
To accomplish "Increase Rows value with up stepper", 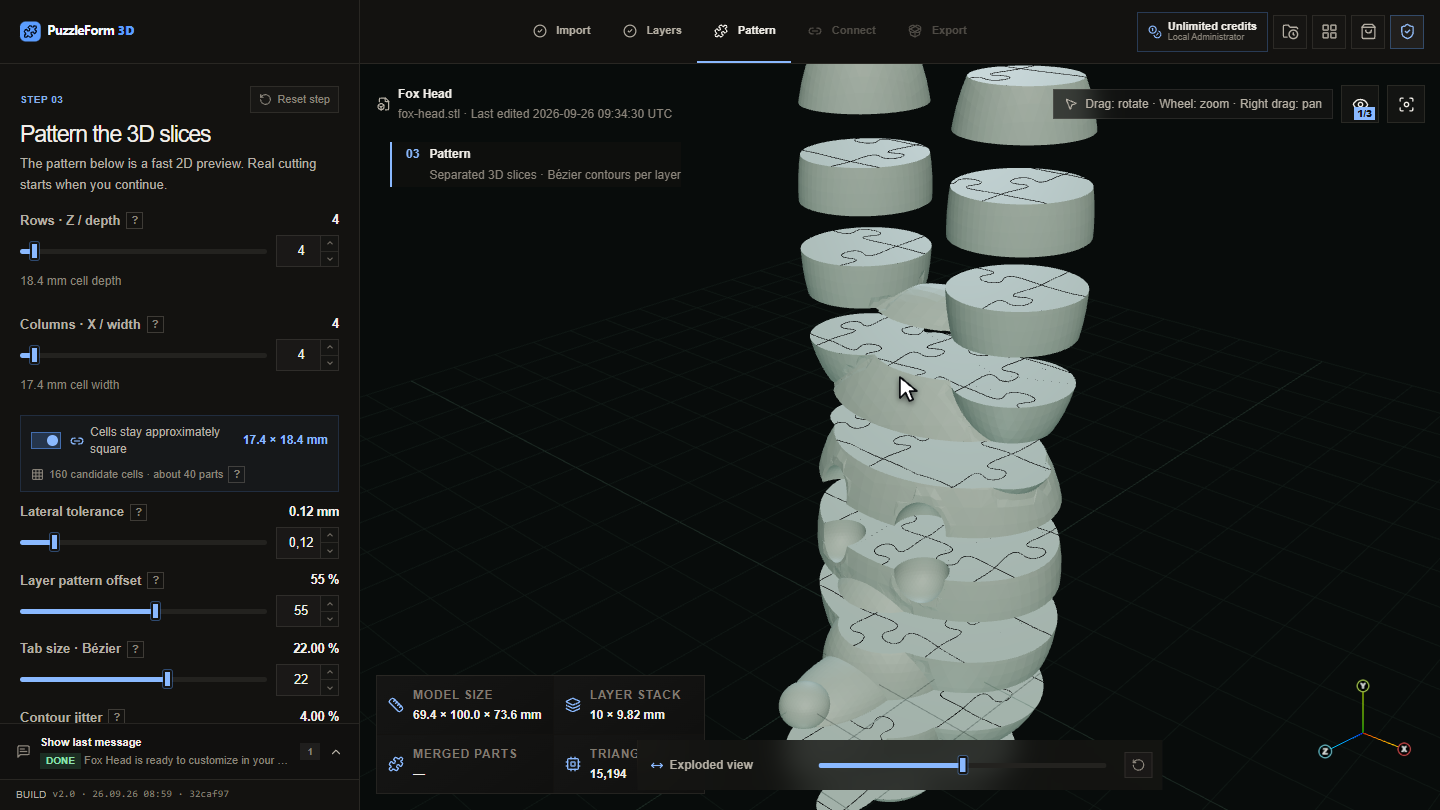I will 329,243.
